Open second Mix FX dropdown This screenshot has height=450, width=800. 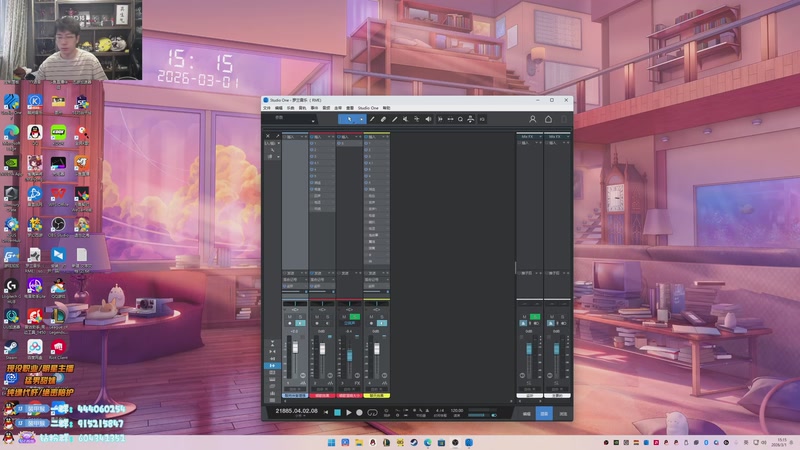pos(568,137)
